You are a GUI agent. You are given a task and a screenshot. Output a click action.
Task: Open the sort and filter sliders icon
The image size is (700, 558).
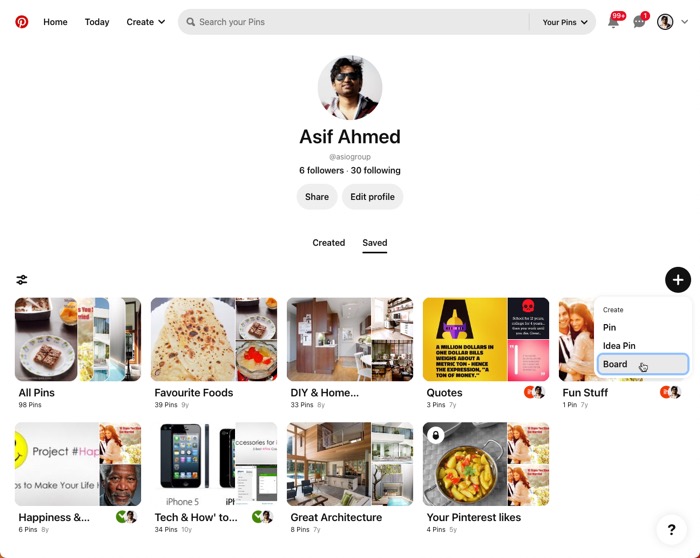pos(21,280)
